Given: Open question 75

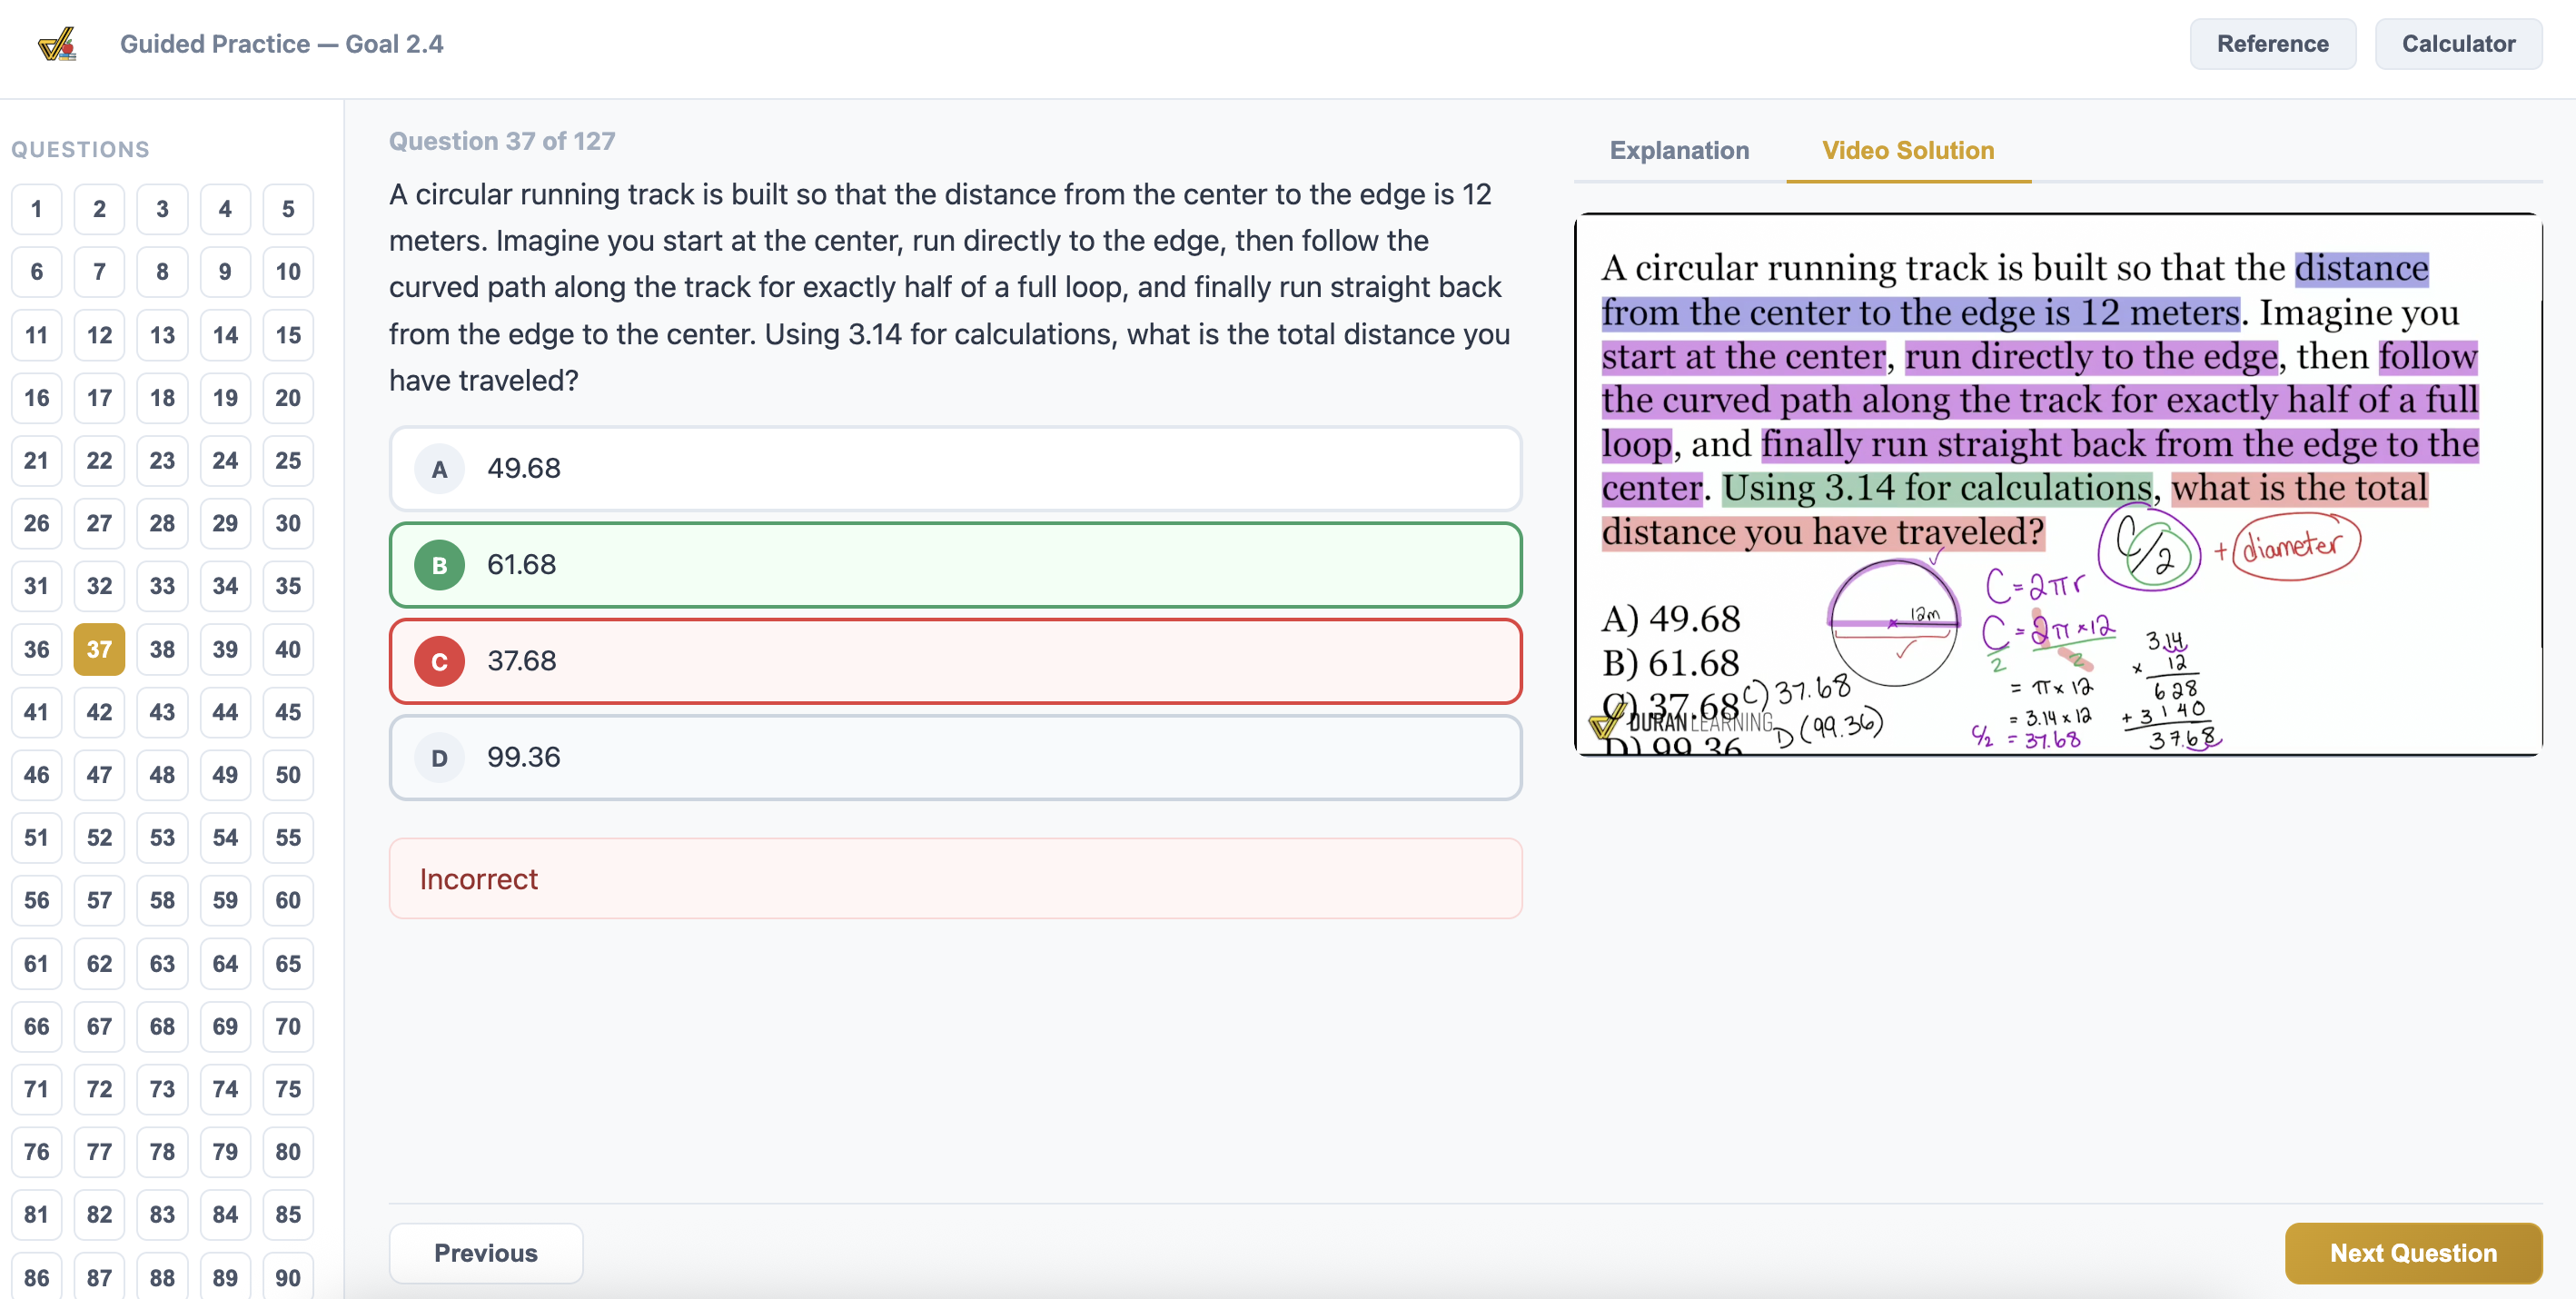Looking at the screenshot, I should tap(288, 1089).
